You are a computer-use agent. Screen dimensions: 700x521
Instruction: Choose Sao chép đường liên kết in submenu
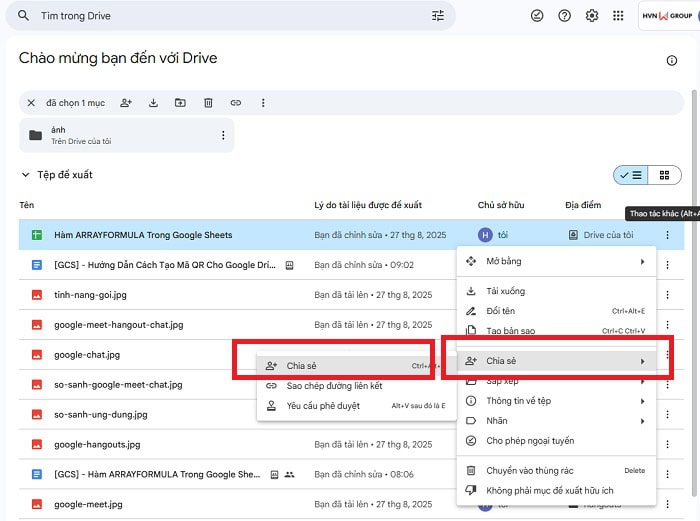(x=334, y=386)
